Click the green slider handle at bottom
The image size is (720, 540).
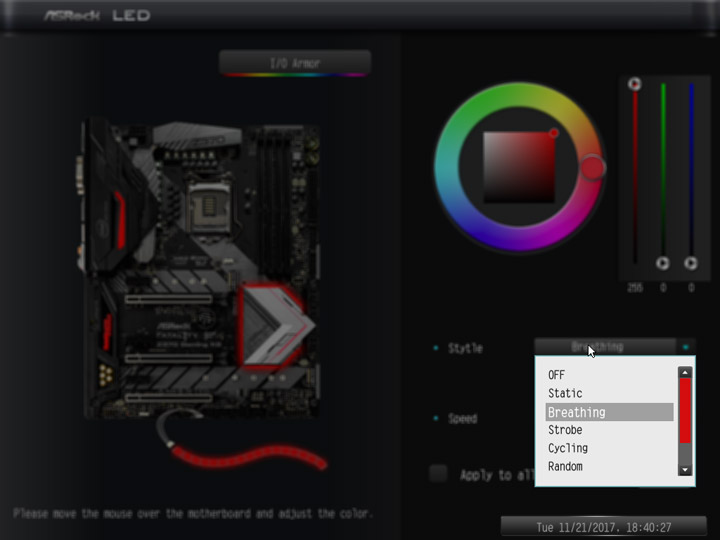pos(663,263)
